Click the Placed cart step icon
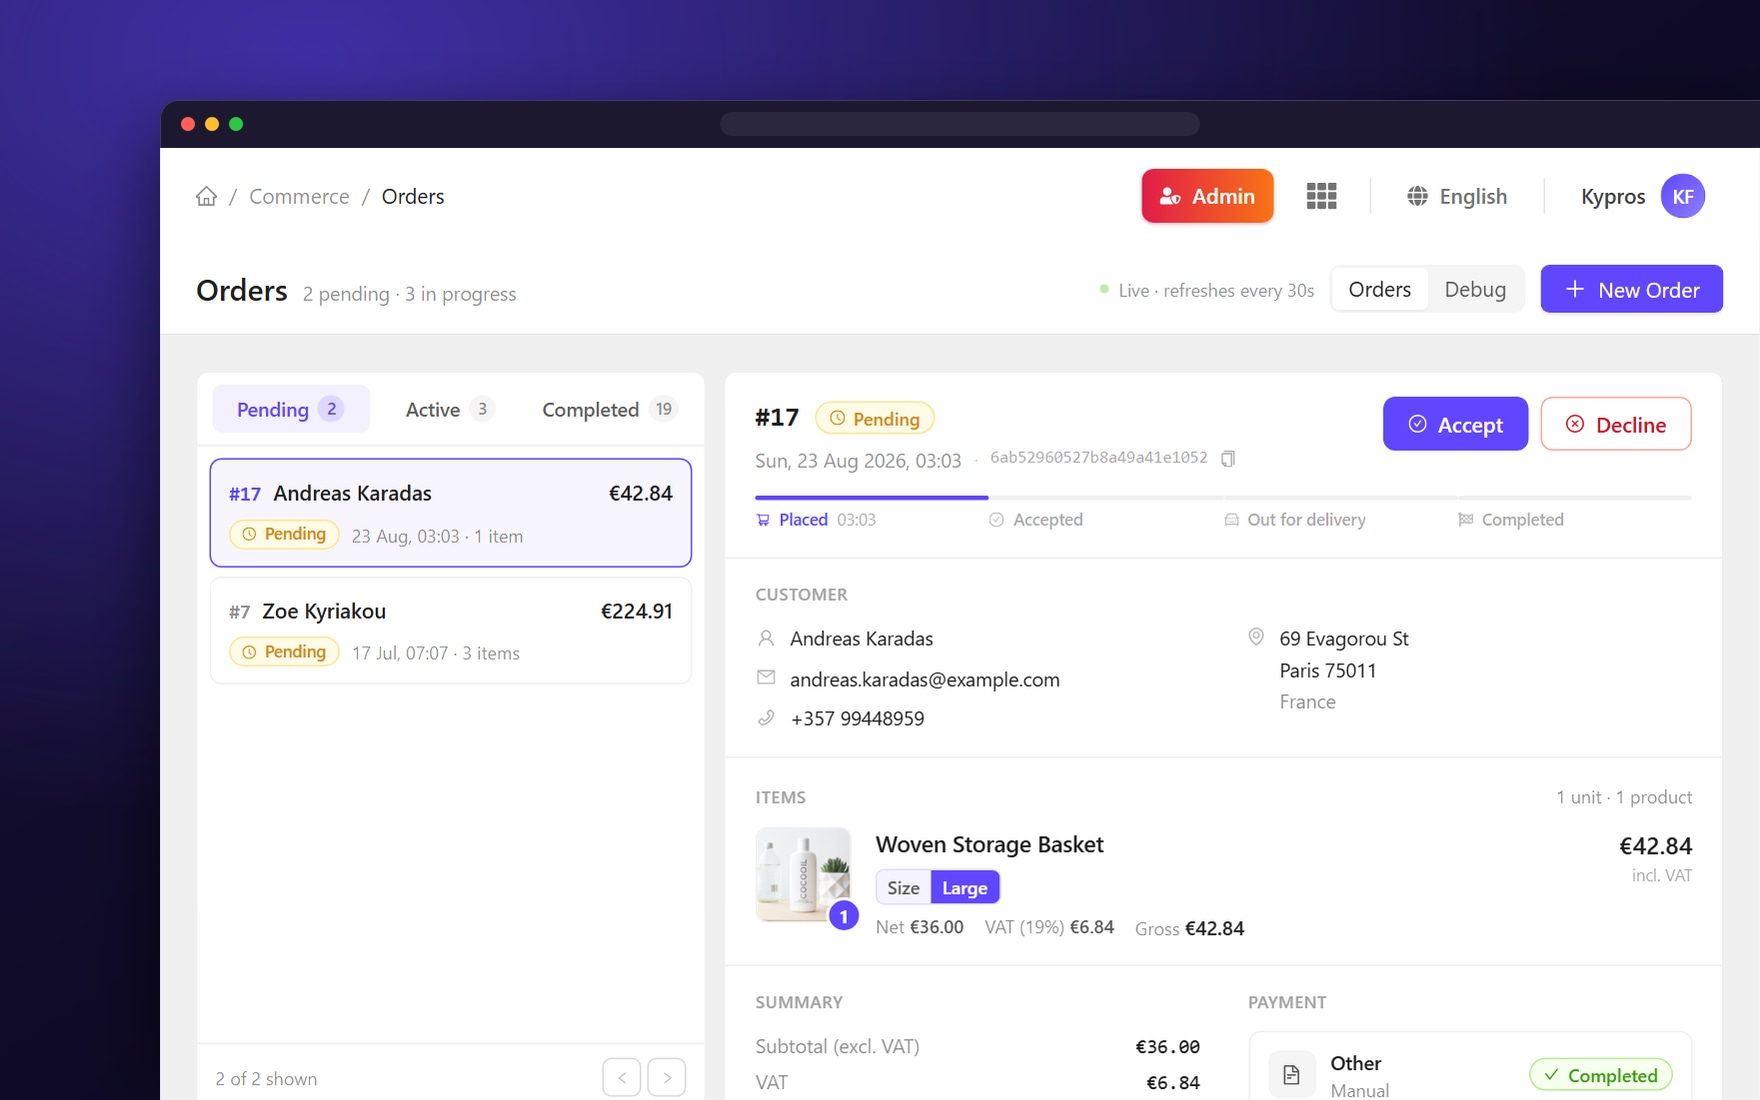Screen dimensions: 1760x1100 pyautogui.click(x=763, y=520)
